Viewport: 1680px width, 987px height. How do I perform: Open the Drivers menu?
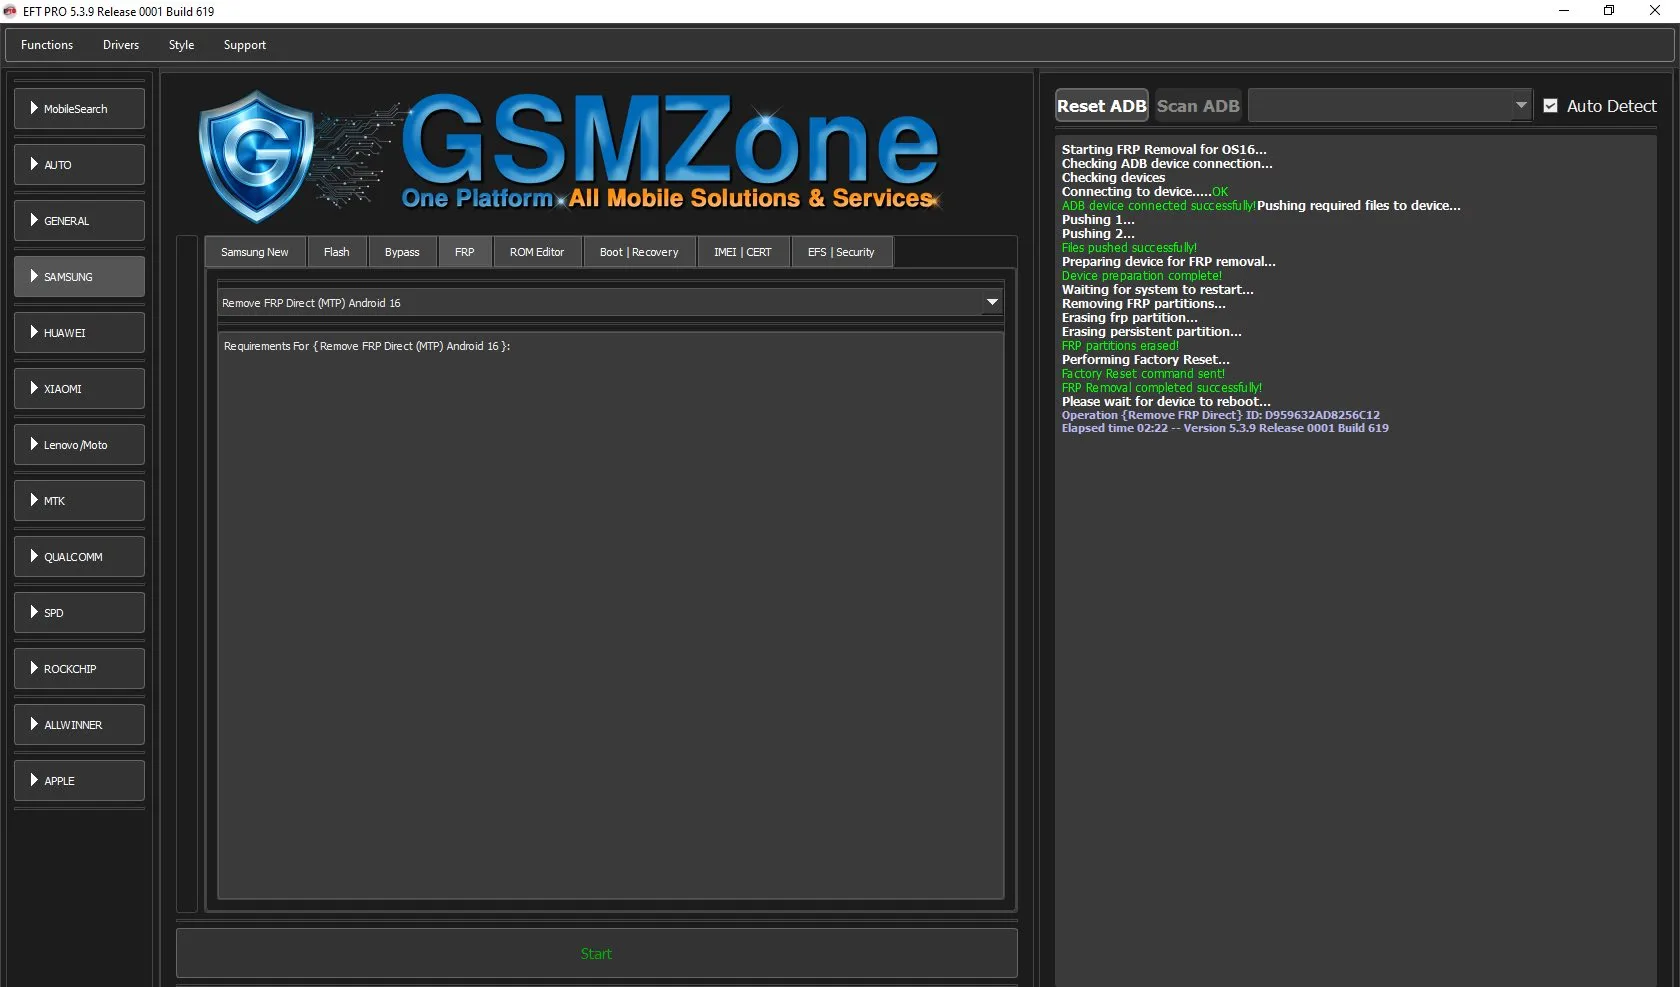(x=121, y=45)
